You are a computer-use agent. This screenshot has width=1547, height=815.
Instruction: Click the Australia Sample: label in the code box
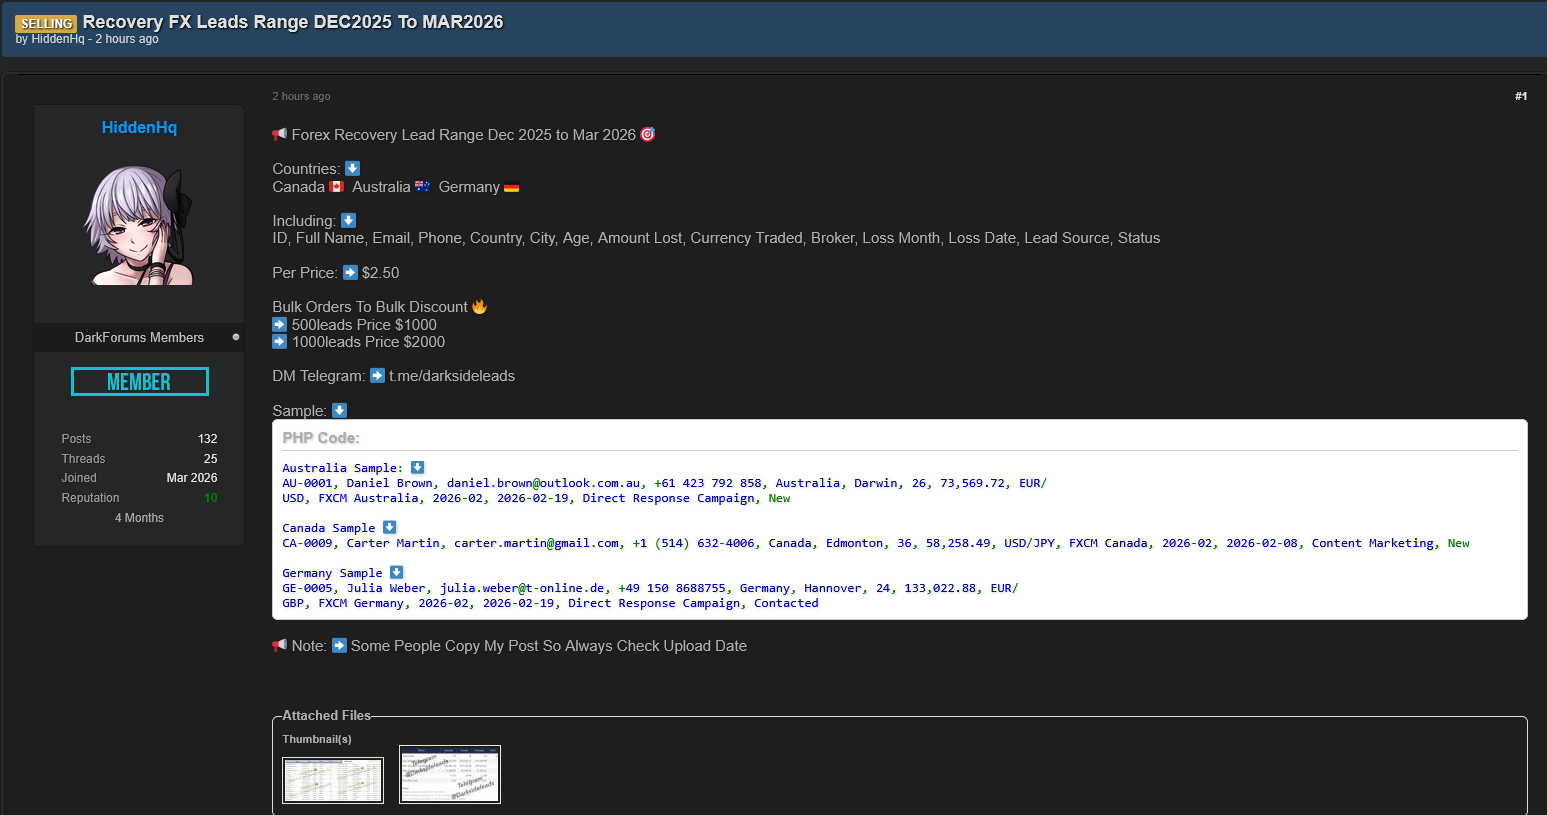(343, 468)
